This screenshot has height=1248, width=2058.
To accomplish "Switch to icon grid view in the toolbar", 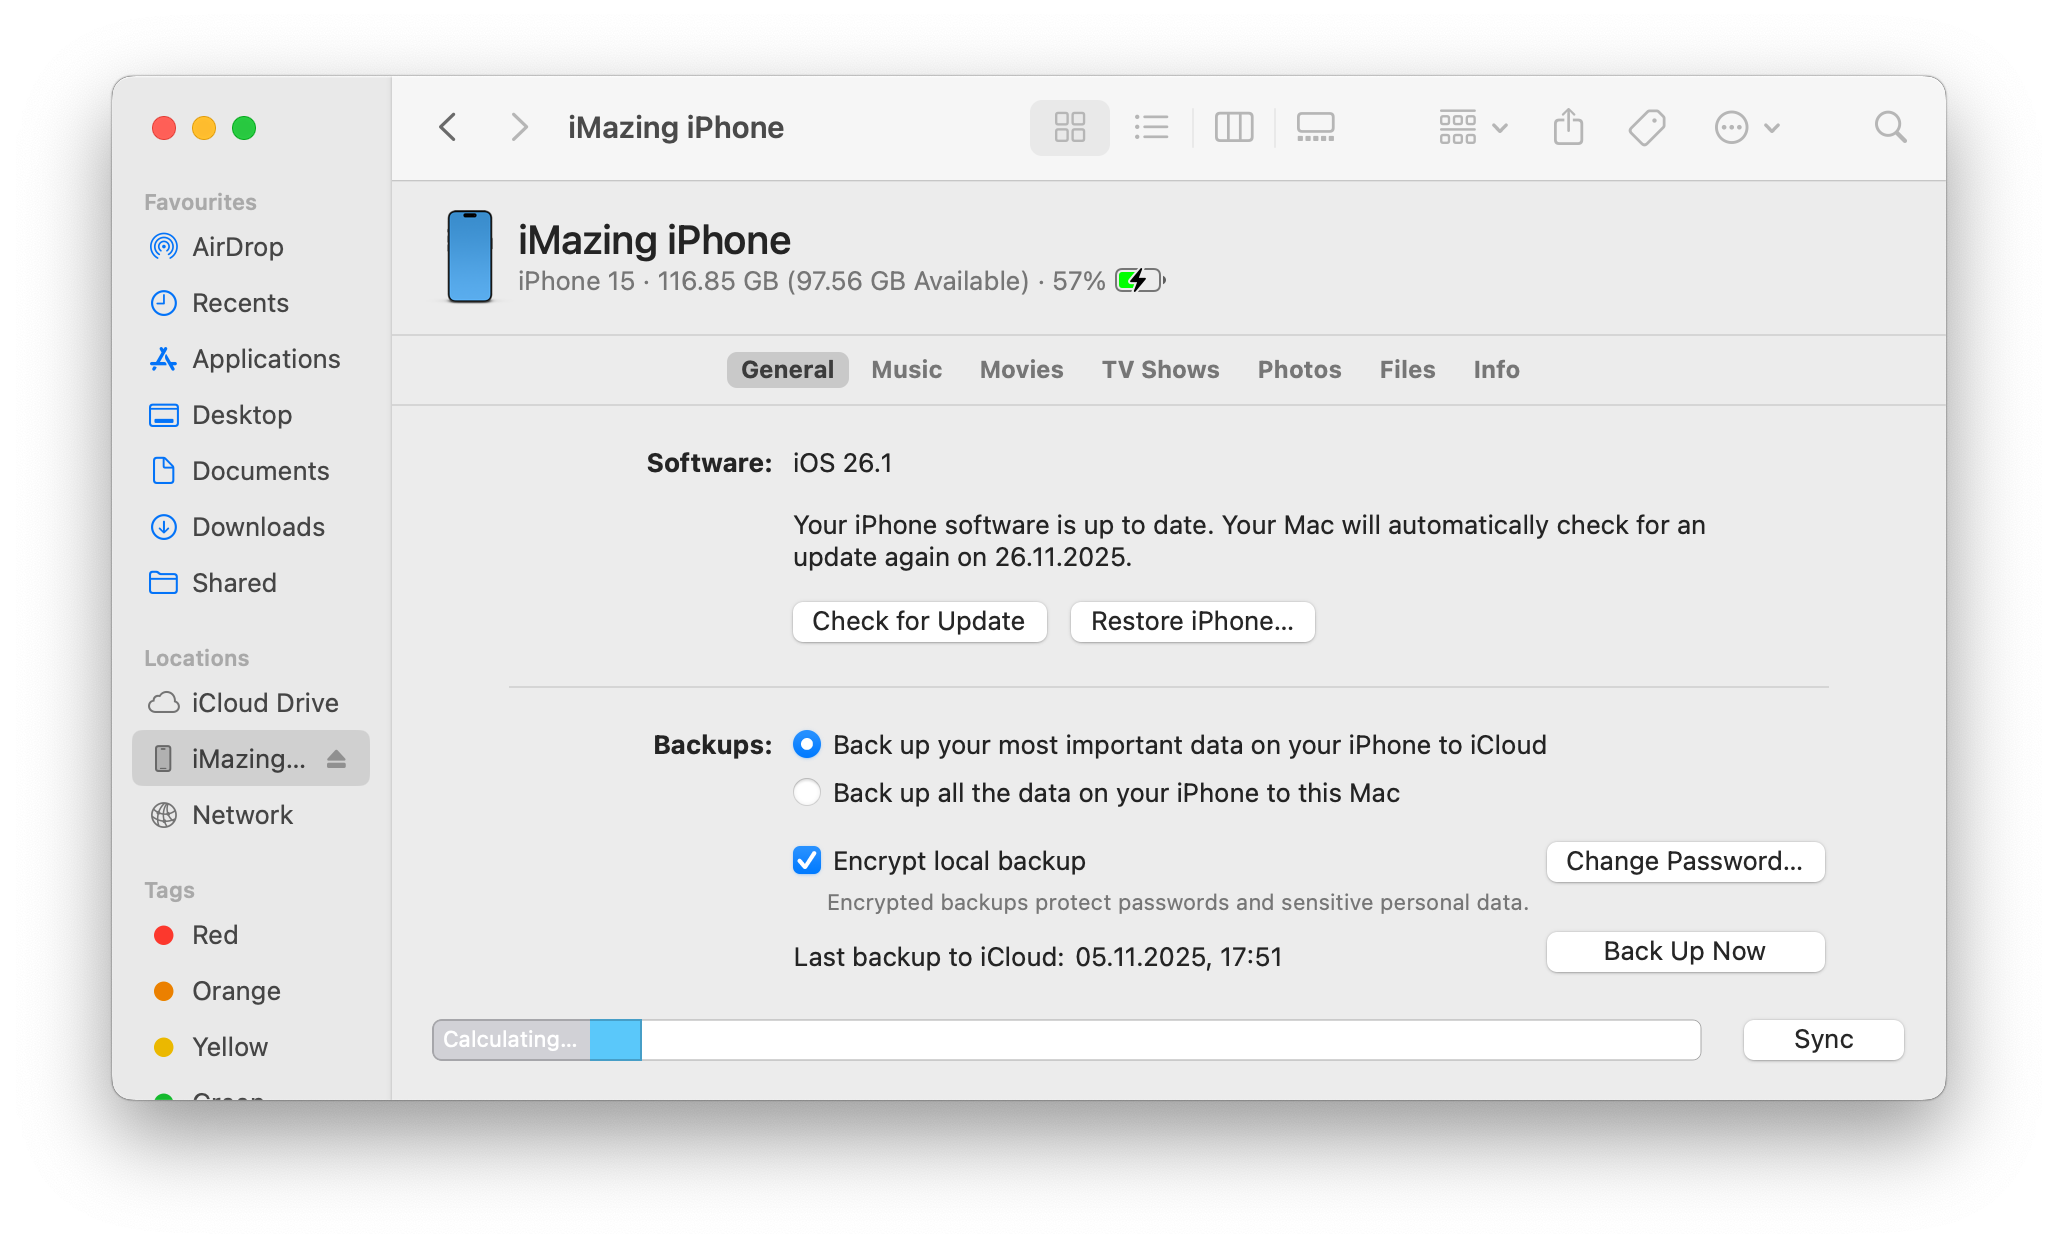I will (x=1069, y=127).
